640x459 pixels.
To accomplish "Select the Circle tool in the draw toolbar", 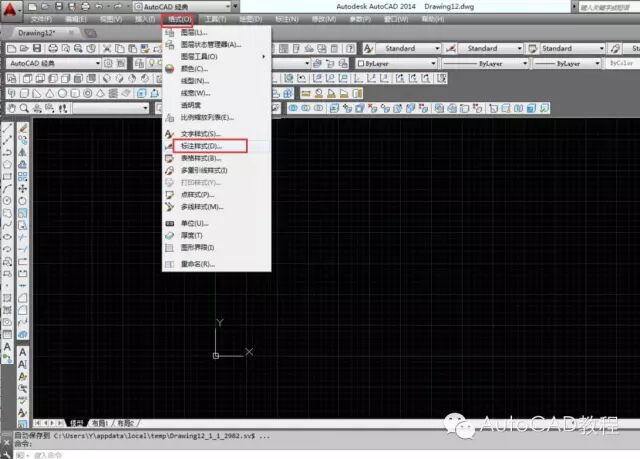I will coord(7,201).
